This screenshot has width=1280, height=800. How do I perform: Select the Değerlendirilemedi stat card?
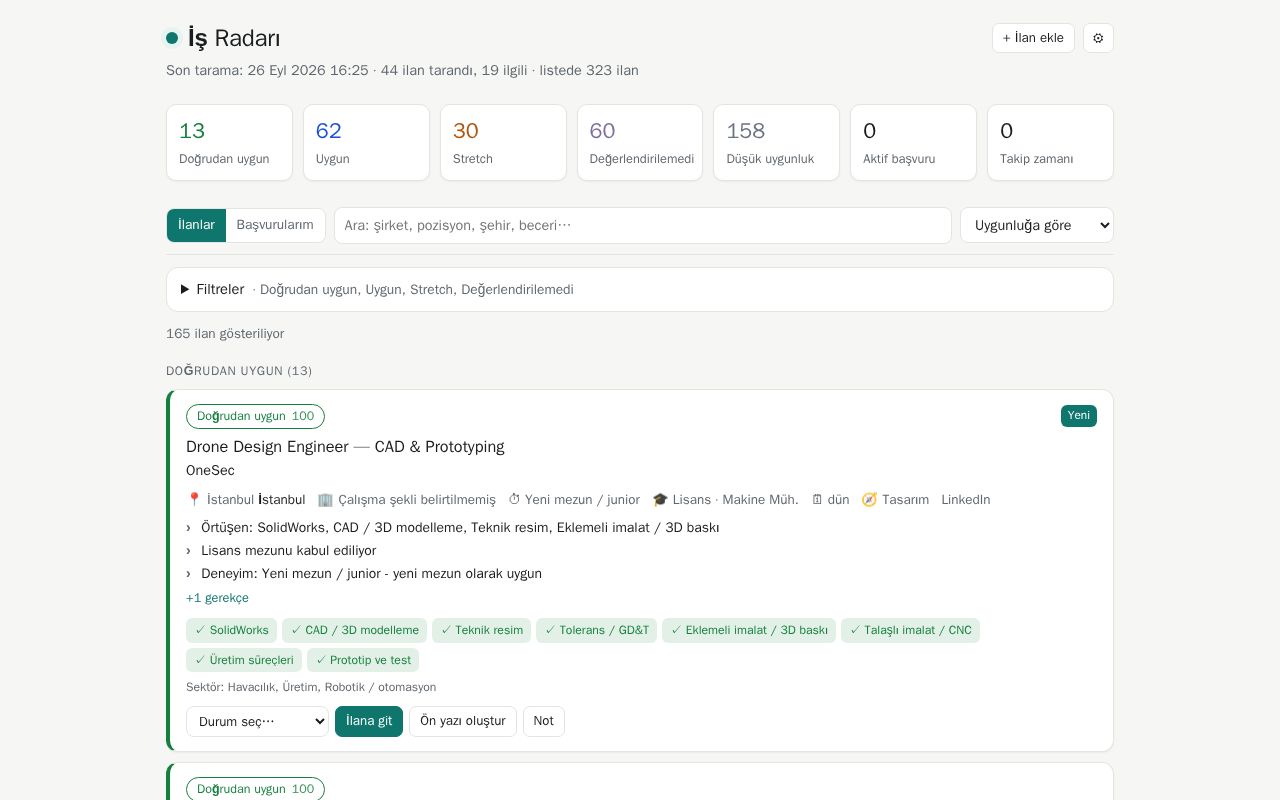[640, 143]
